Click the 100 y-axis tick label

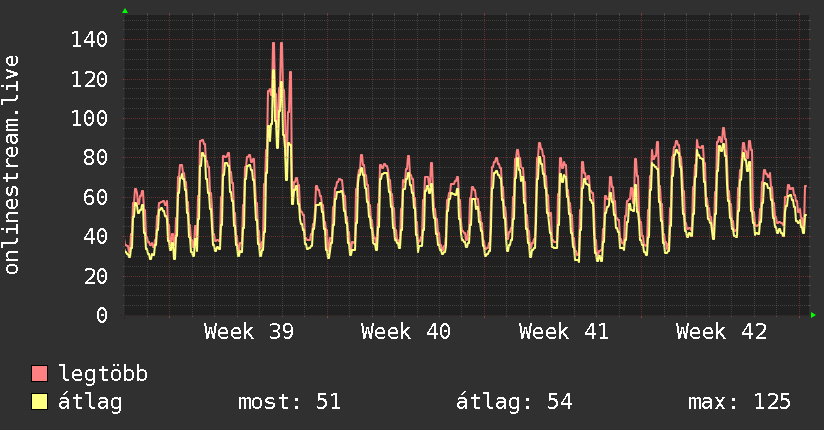point(89,118)
